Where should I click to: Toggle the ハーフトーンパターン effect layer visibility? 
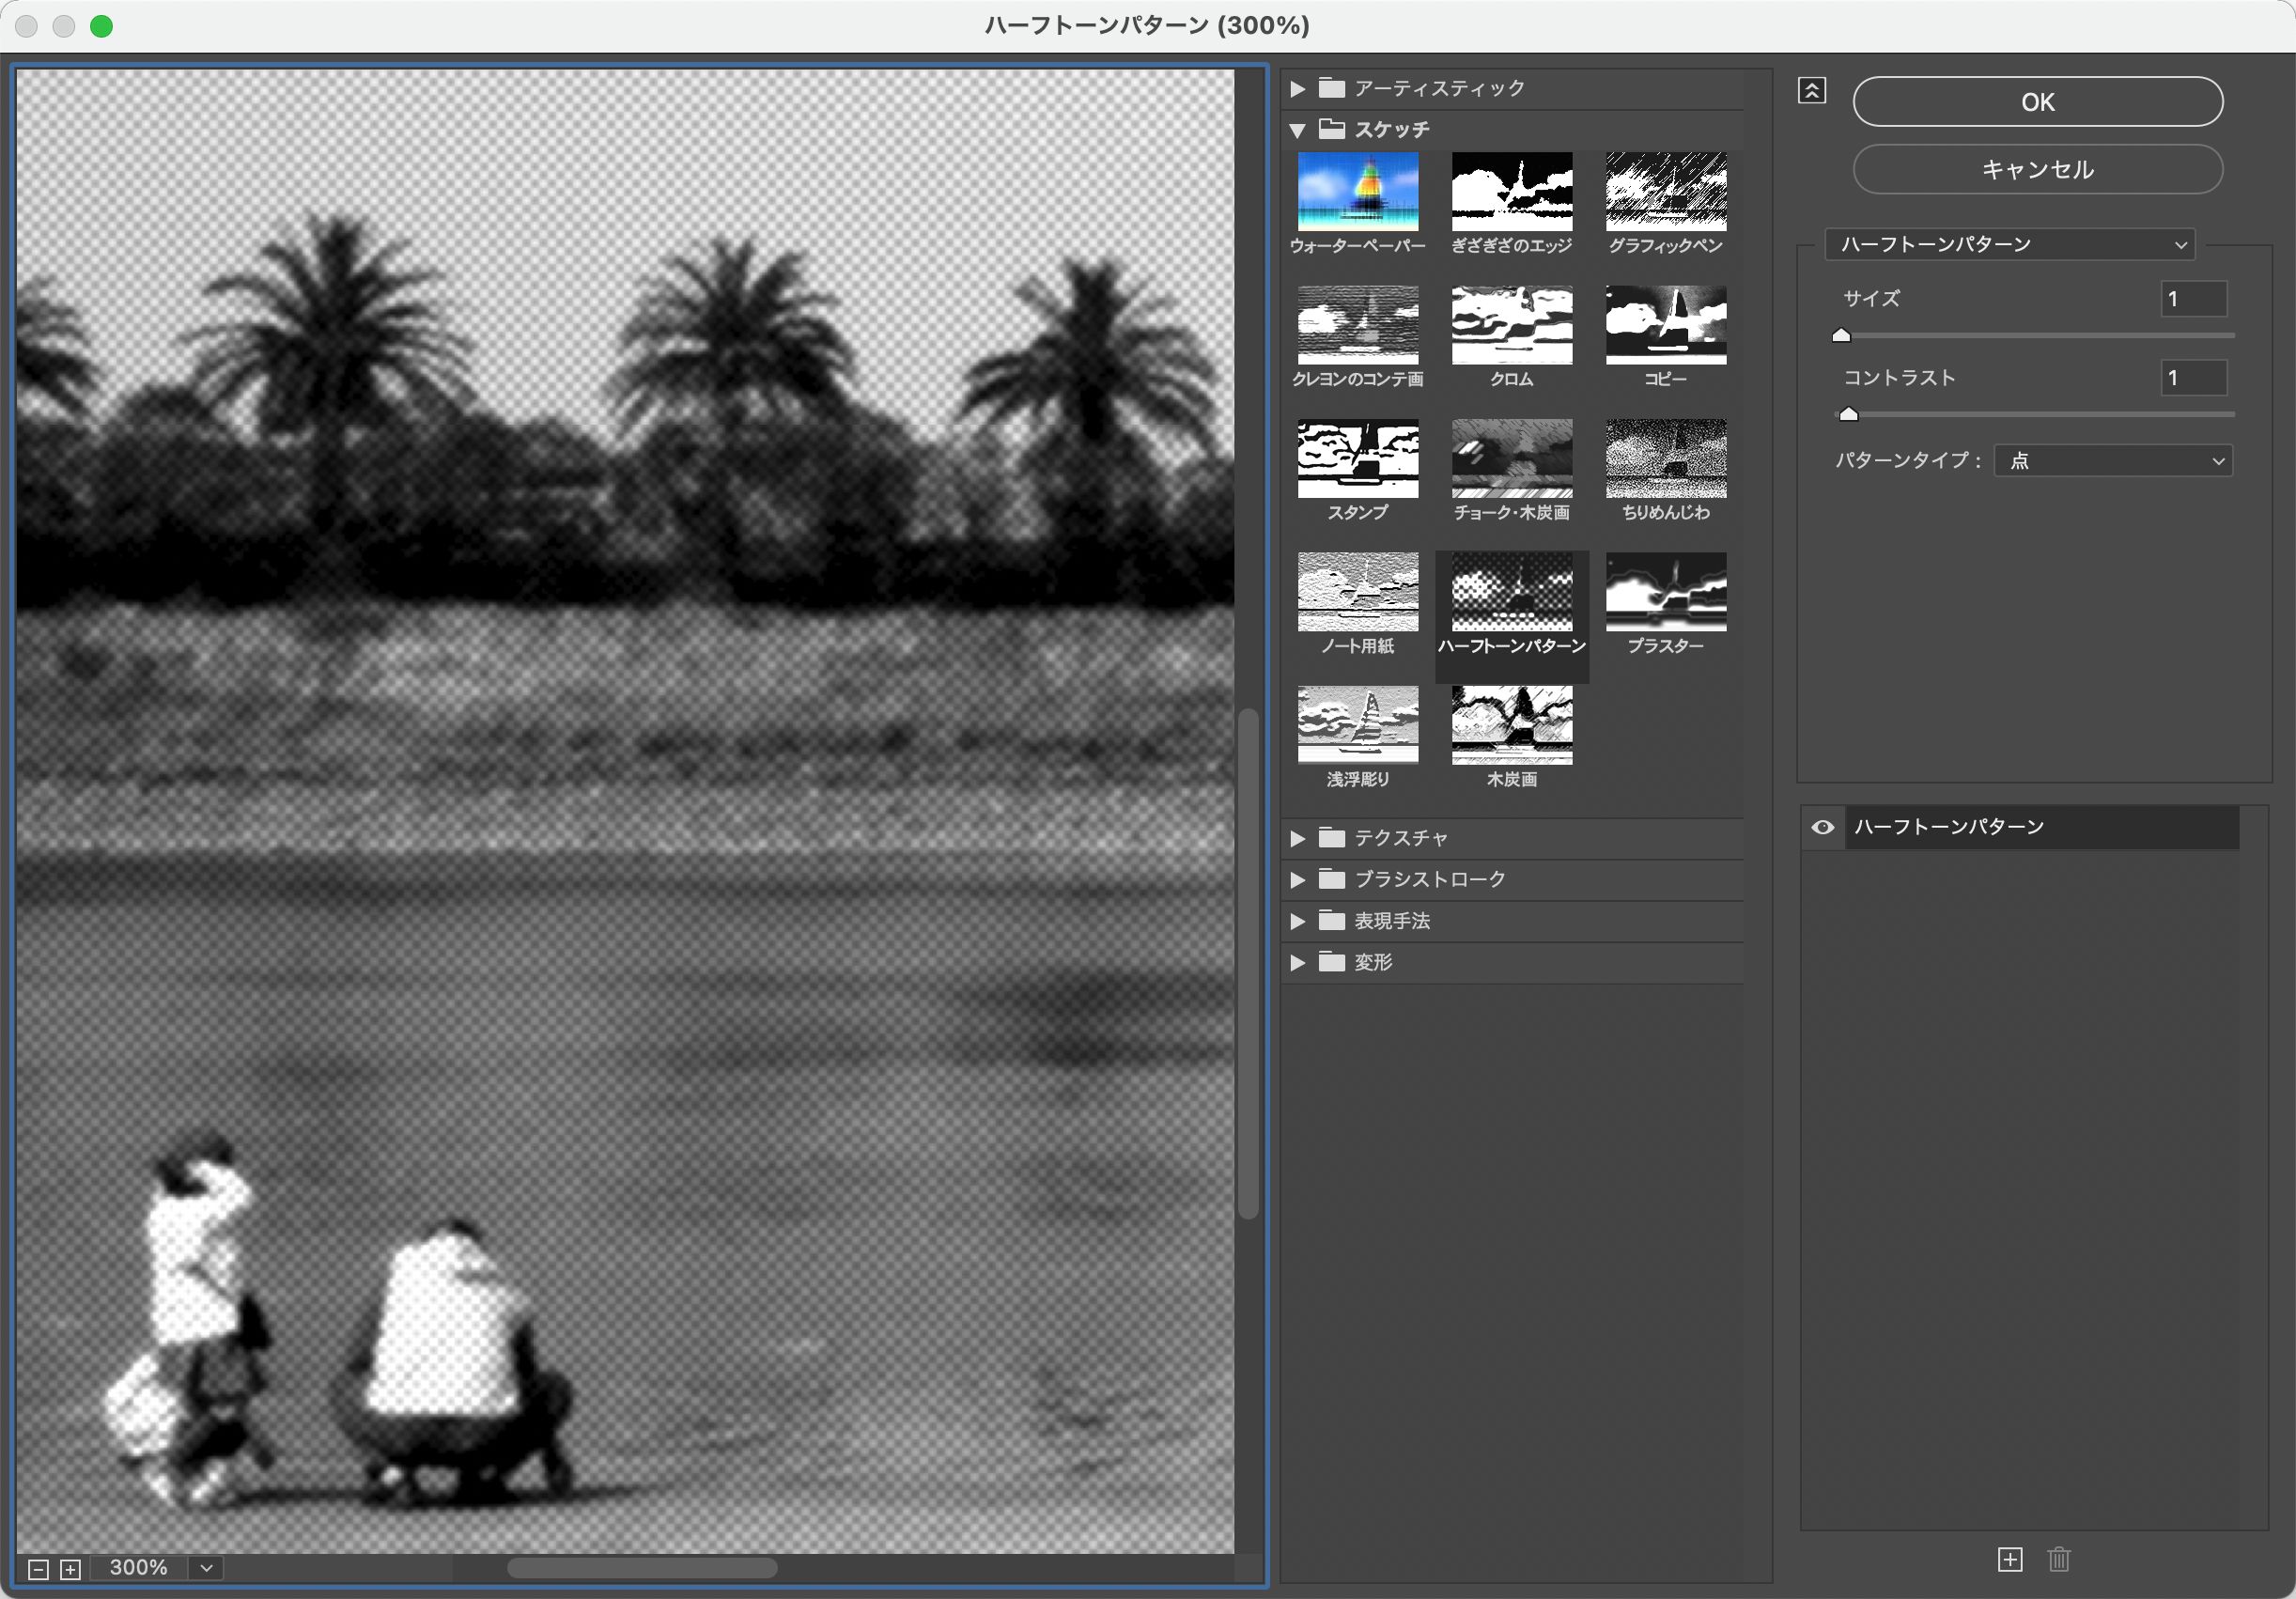1822,827
